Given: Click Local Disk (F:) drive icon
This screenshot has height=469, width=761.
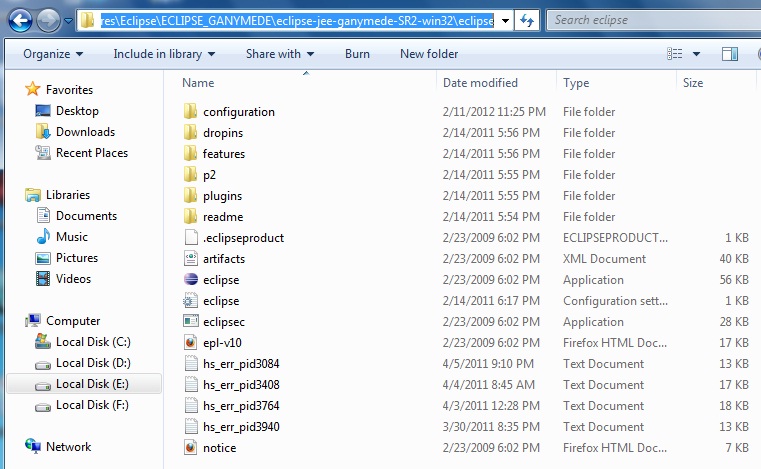Looking at the screenshot, I should (x=43, y=406).
